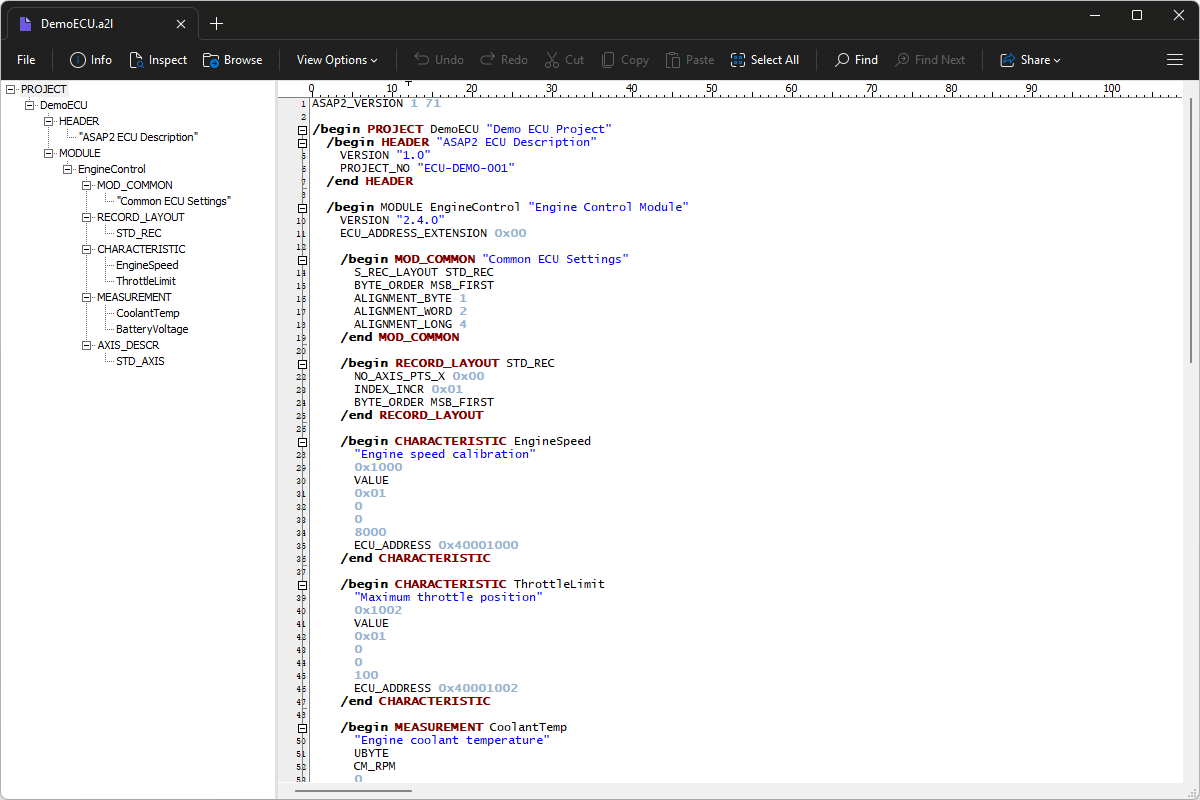
Task: Cut the selected text
Action: click(564, 60)
